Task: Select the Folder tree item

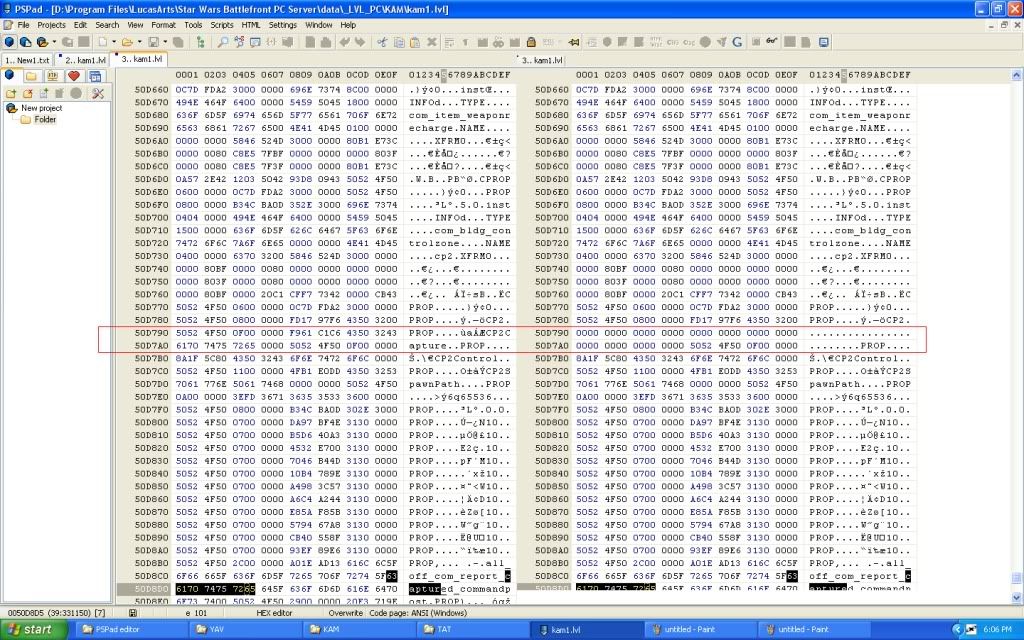Action: point(45,120)
